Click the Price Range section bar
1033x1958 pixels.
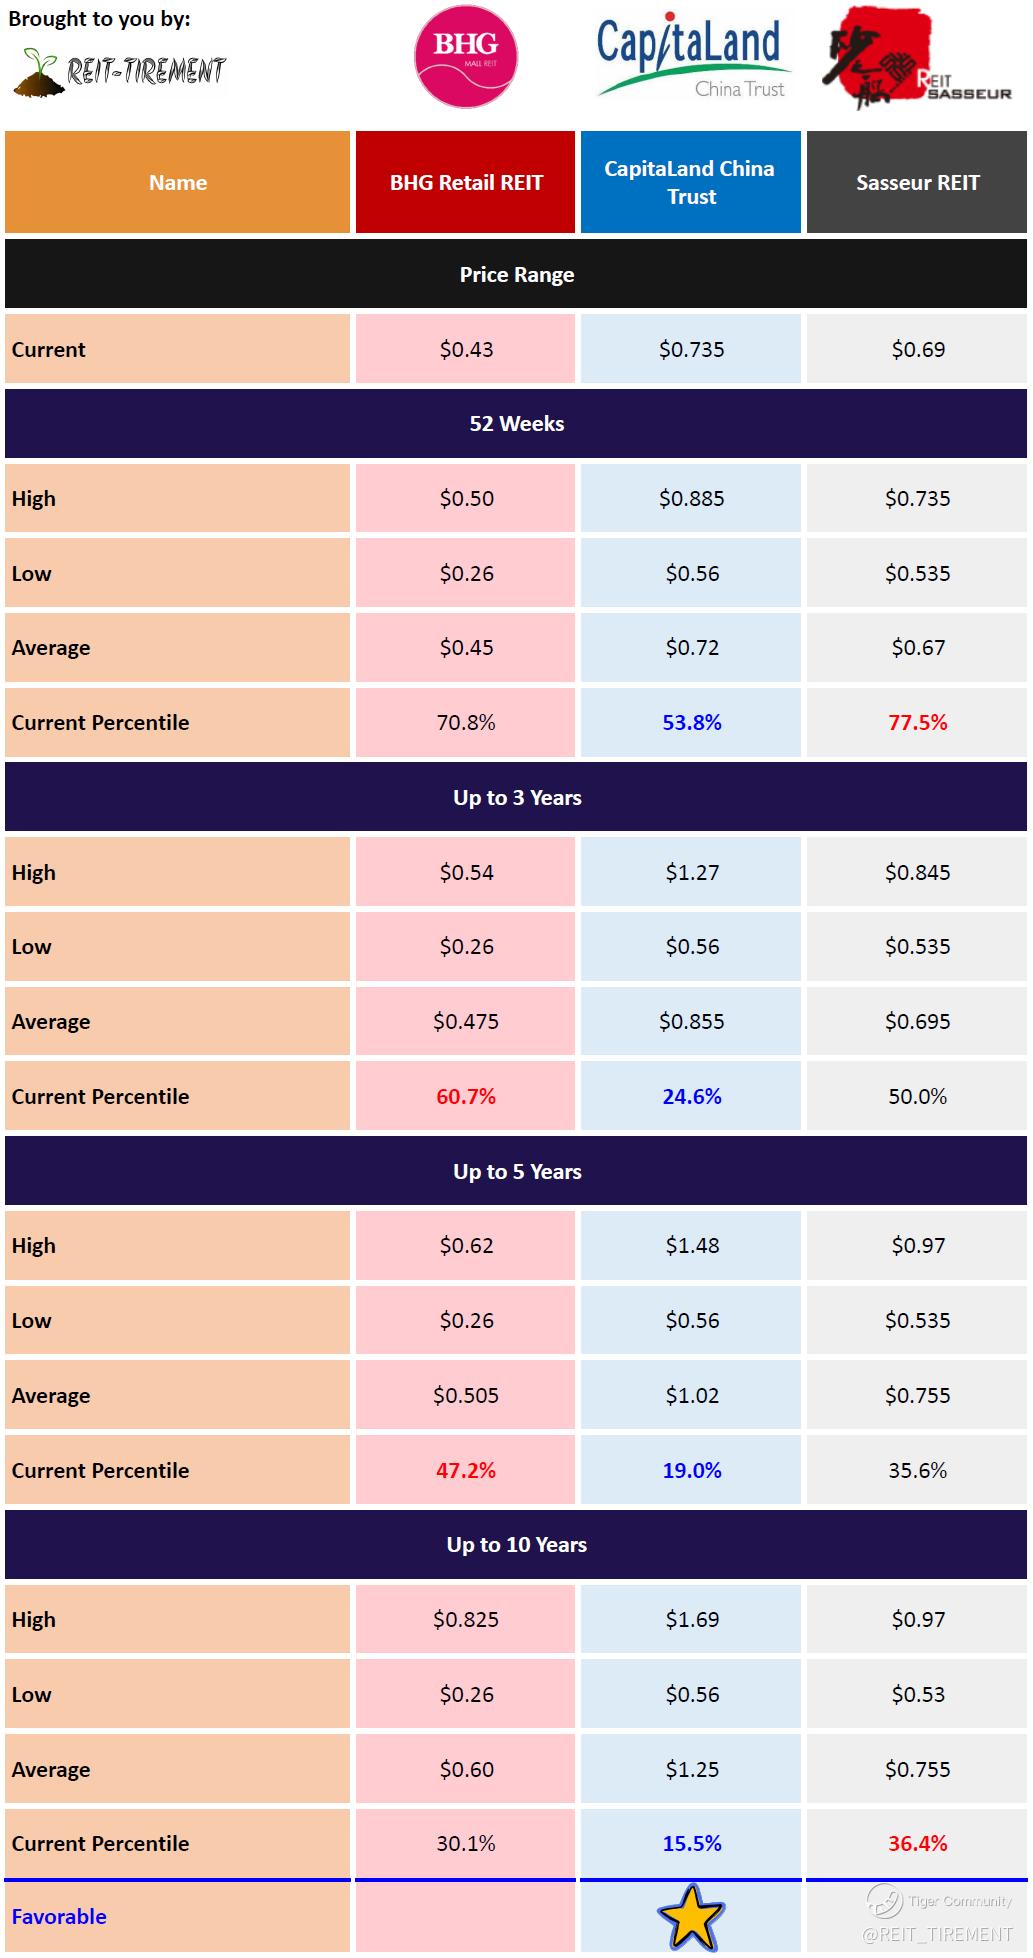[516, 275]
